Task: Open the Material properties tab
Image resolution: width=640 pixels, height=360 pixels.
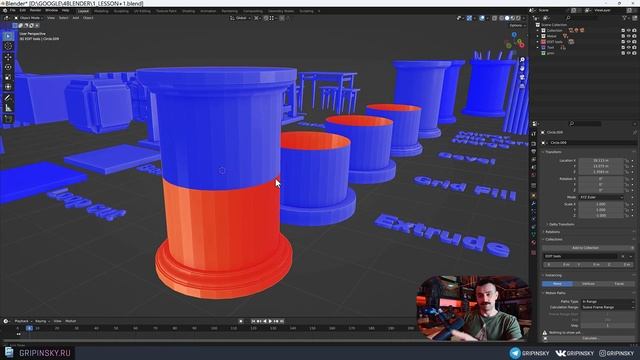Action: [x=533, y=242]
